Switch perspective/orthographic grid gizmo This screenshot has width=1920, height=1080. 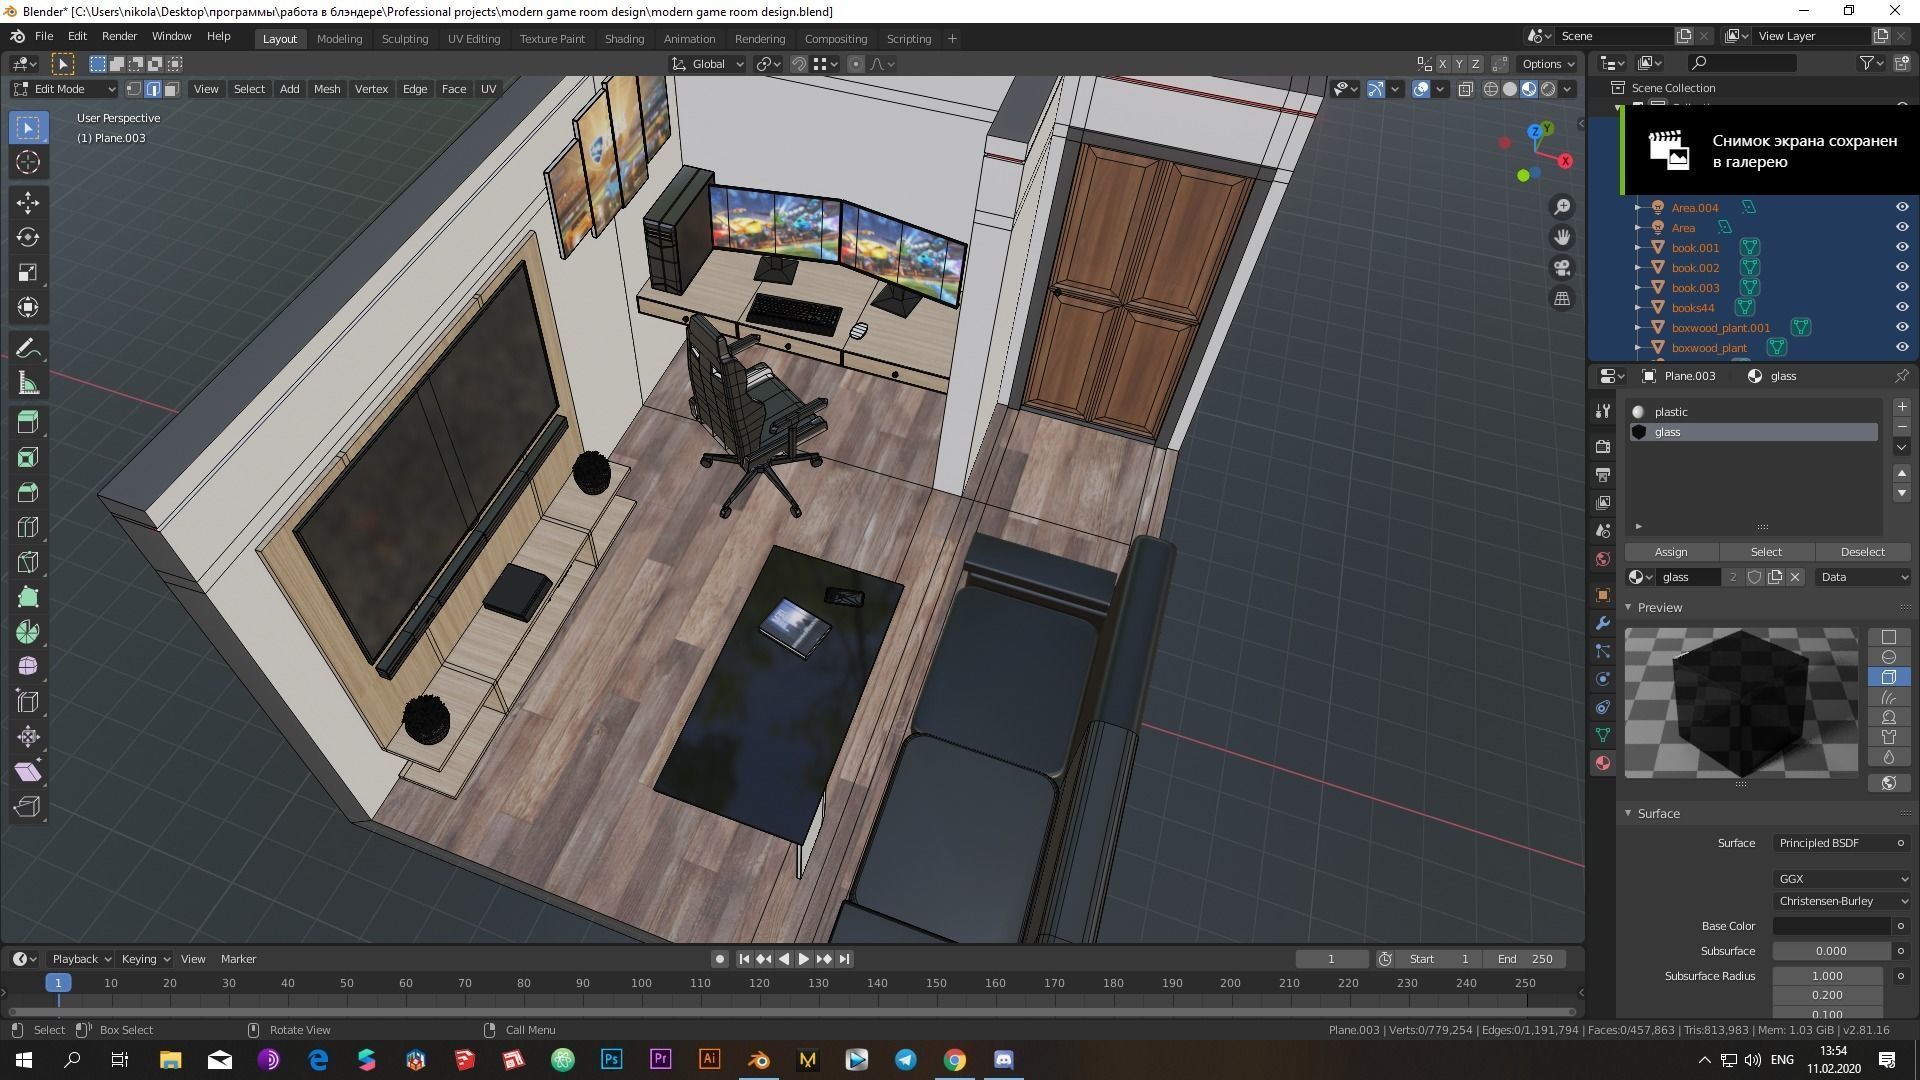coord(1562,298)
